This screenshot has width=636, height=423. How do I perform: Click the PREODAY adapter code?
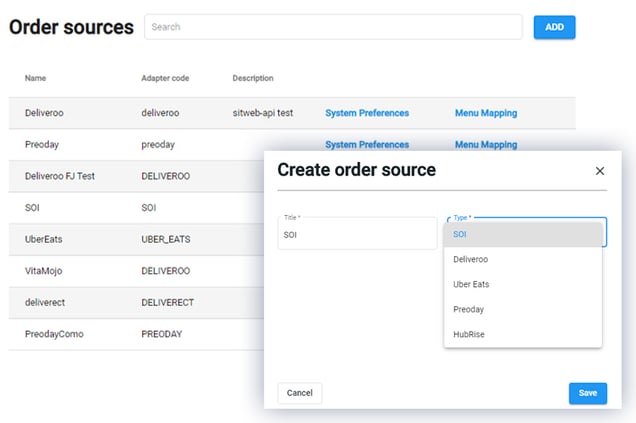(161, 334)
